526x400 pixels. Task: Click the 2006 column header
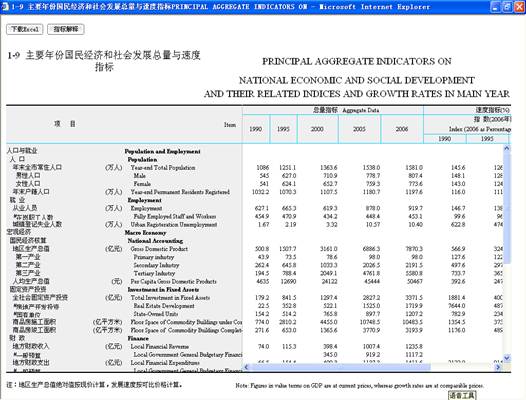402,129
